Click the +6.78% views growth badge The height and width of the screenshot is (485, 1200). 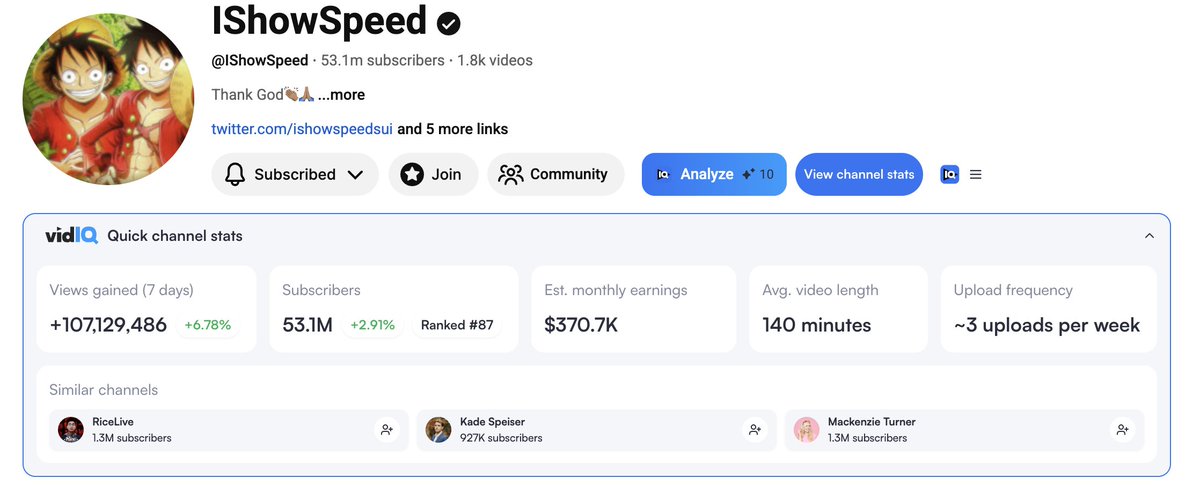(208, 325)
